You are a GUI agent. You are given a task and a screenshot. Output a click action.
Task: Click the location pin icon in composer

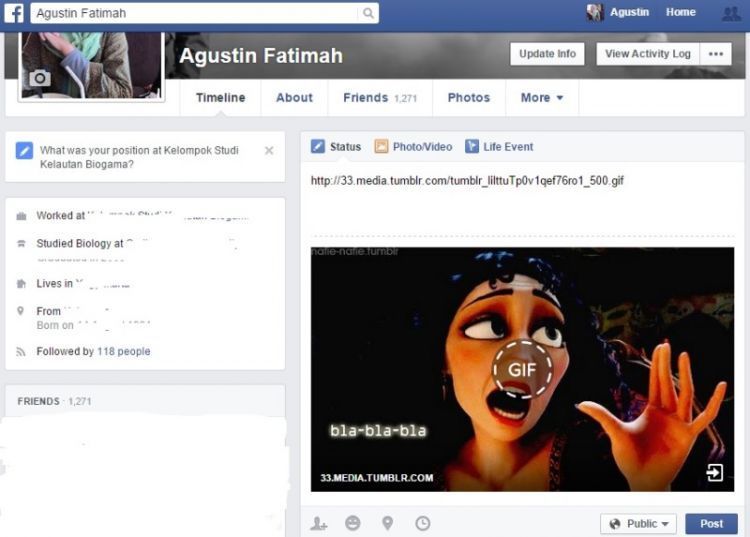point(387,523)
